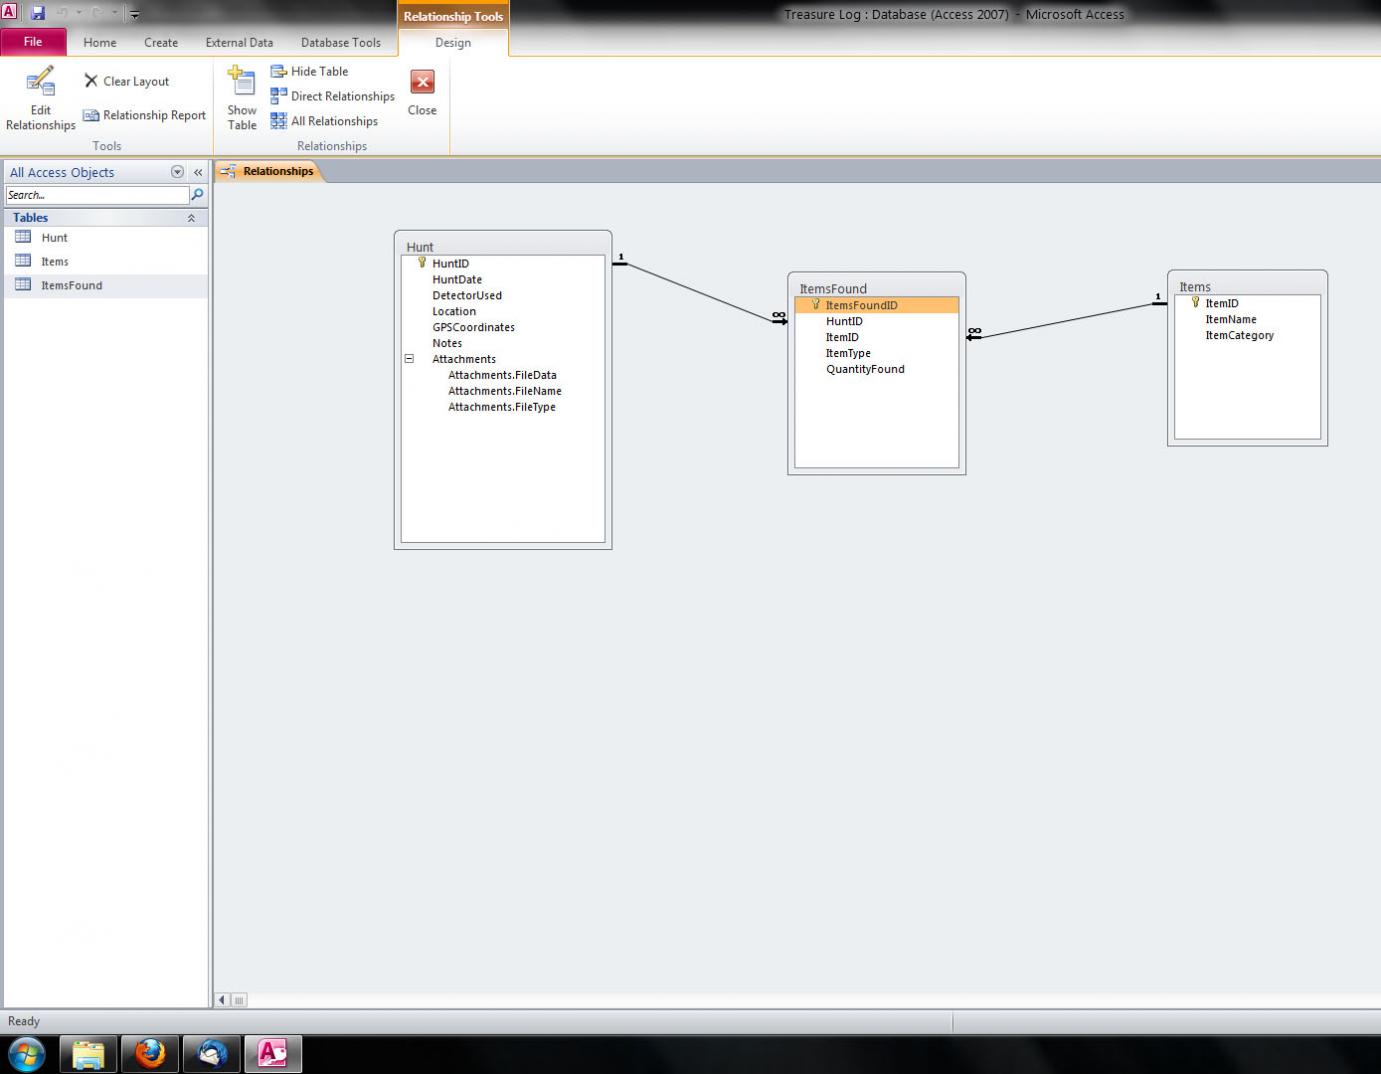The width and height of the screenshot is (1381, 1074).
Task: Click the Save icon in quick access toolbar
Action: click(38, 13)
